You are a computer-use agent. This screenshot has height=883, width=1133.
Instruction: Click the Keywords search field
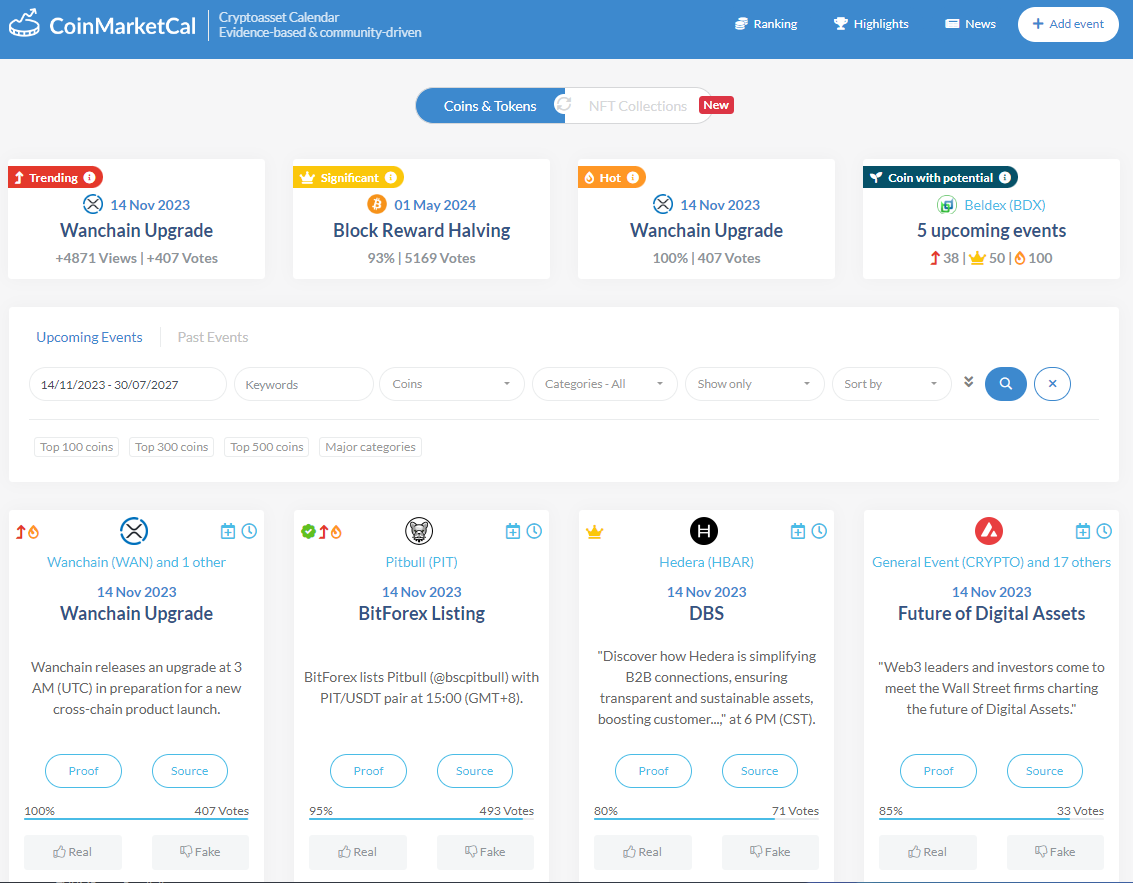pos(303,384)
